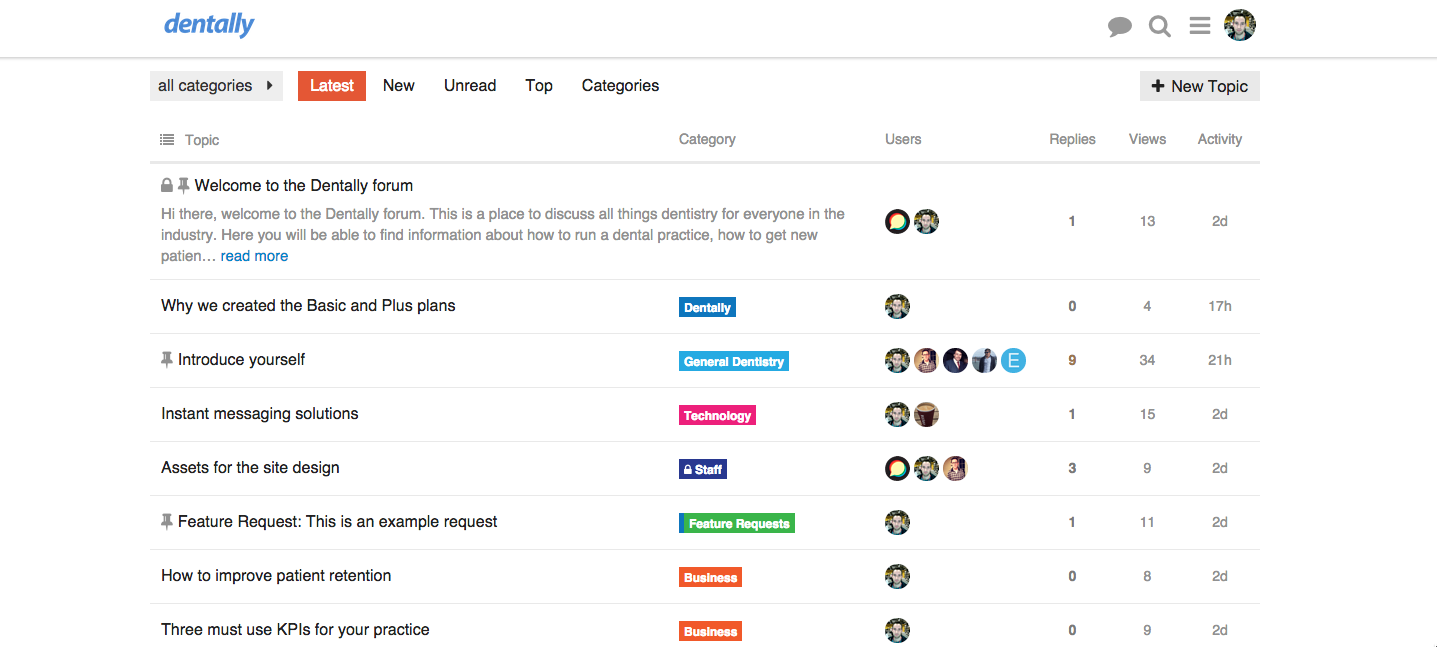Expand welcome post with 'read more'

click(254, 256)
